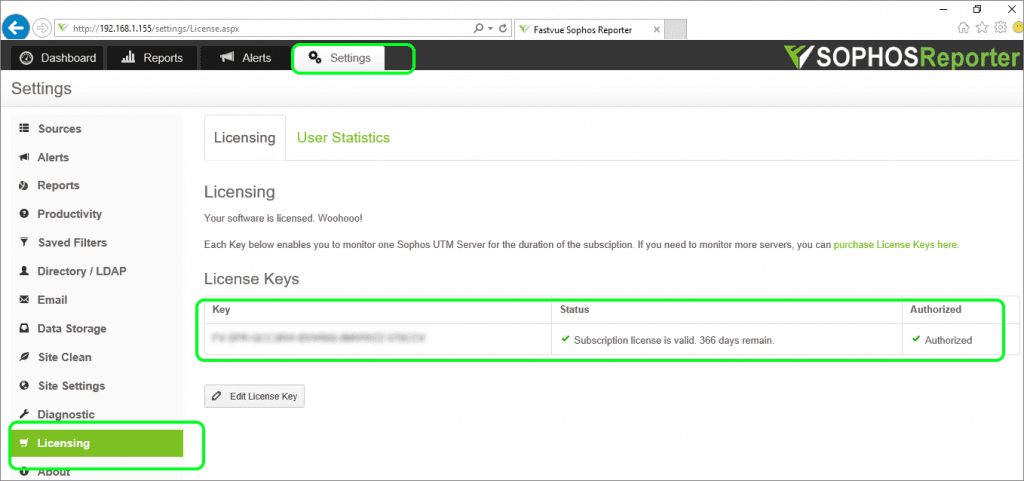Screen dimensions: 1024x481
Task: Open the Alerts top navigation tab
Action: pos(246,57)
